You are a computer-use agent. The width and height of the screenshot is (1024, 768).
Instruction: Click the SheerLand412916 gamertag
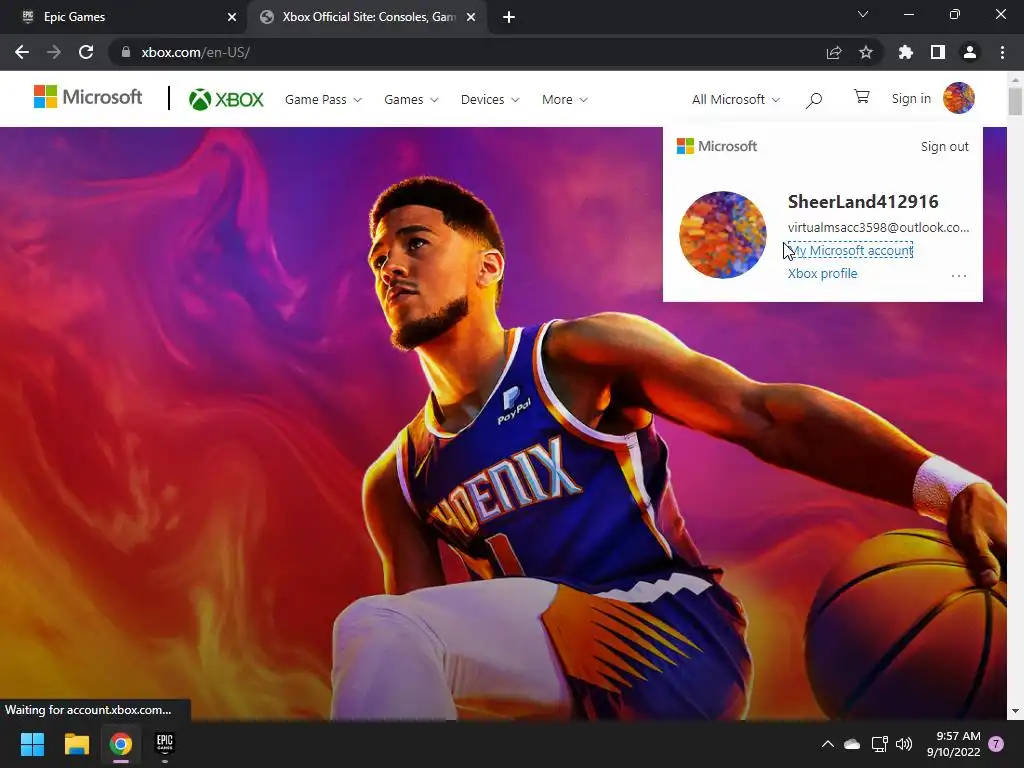pyautogui.click(x=863, y=202)
